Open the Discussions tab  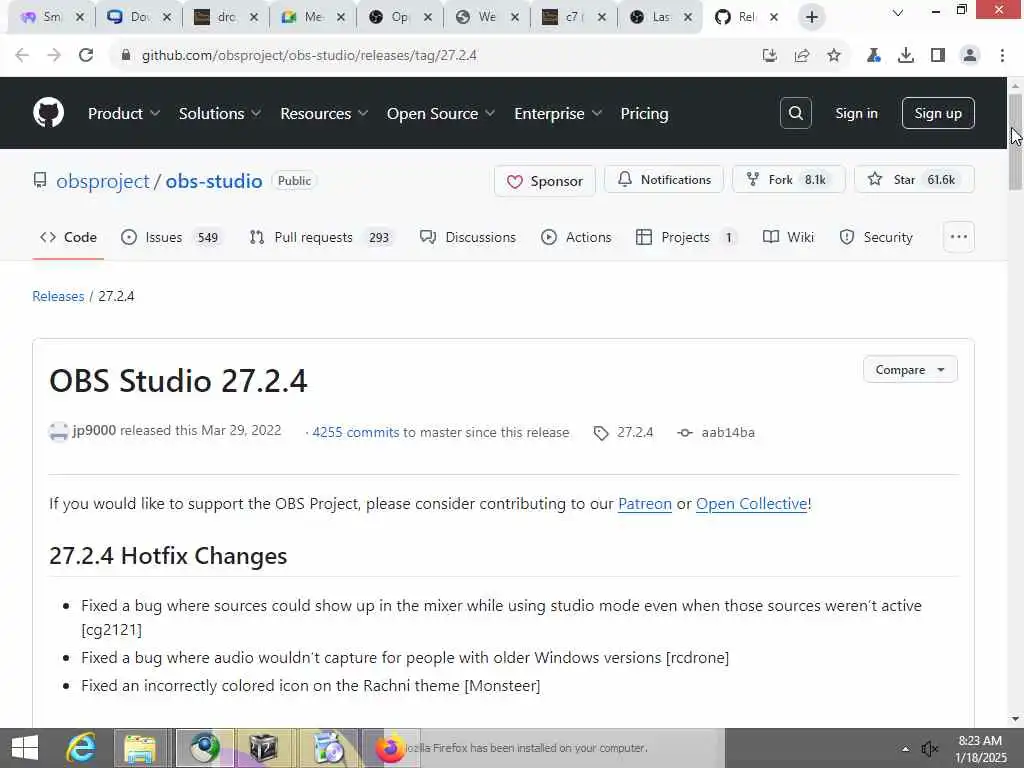pyautogui.click(x=468, y=237)
